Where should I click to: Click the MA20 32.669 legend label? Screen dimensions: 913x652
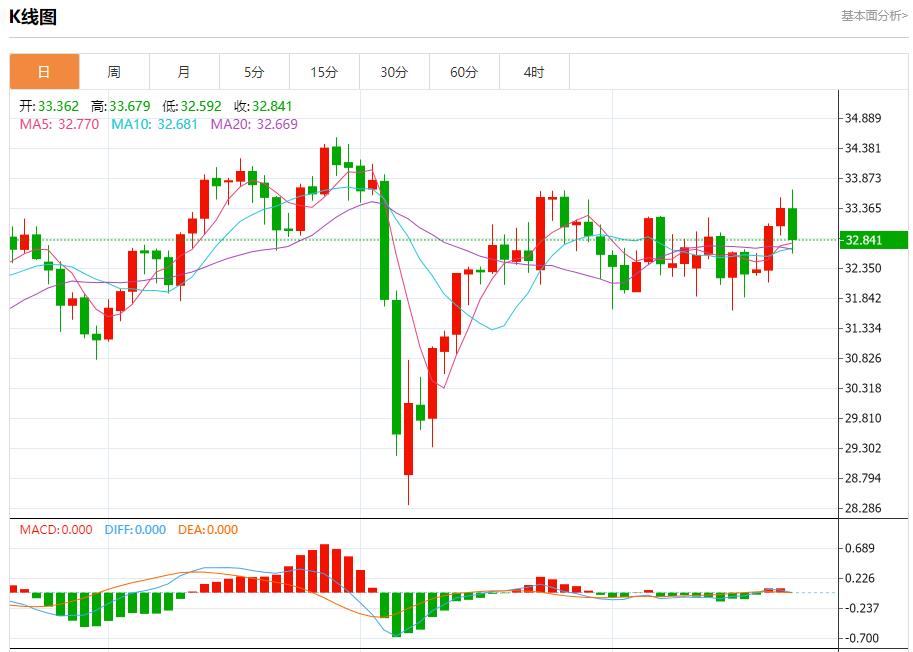254,124
